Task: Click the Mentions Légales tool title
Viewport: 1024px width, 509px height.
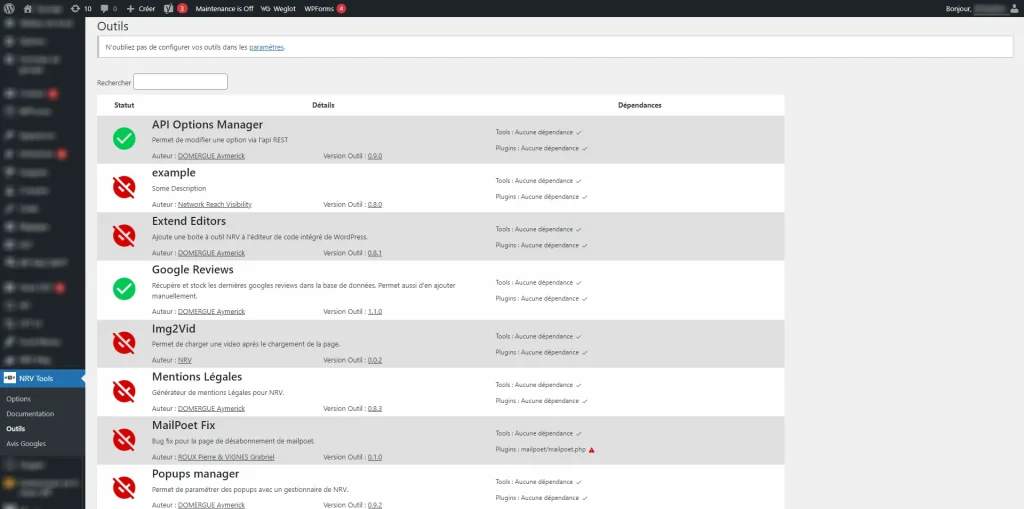Action: point(197,376)
